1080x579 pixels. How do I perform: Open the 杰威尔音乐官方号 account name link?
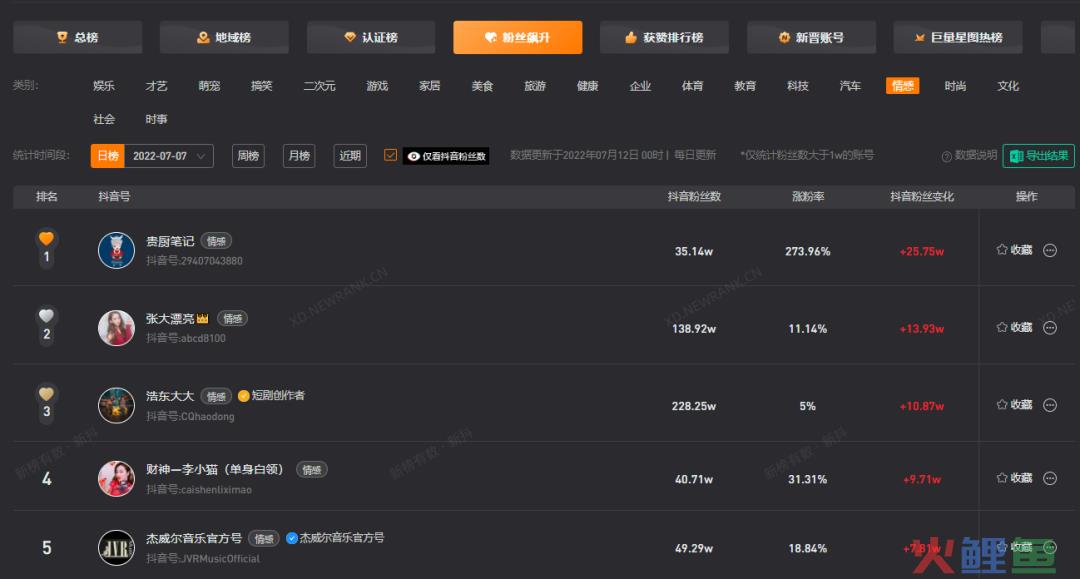pos(194,538)
